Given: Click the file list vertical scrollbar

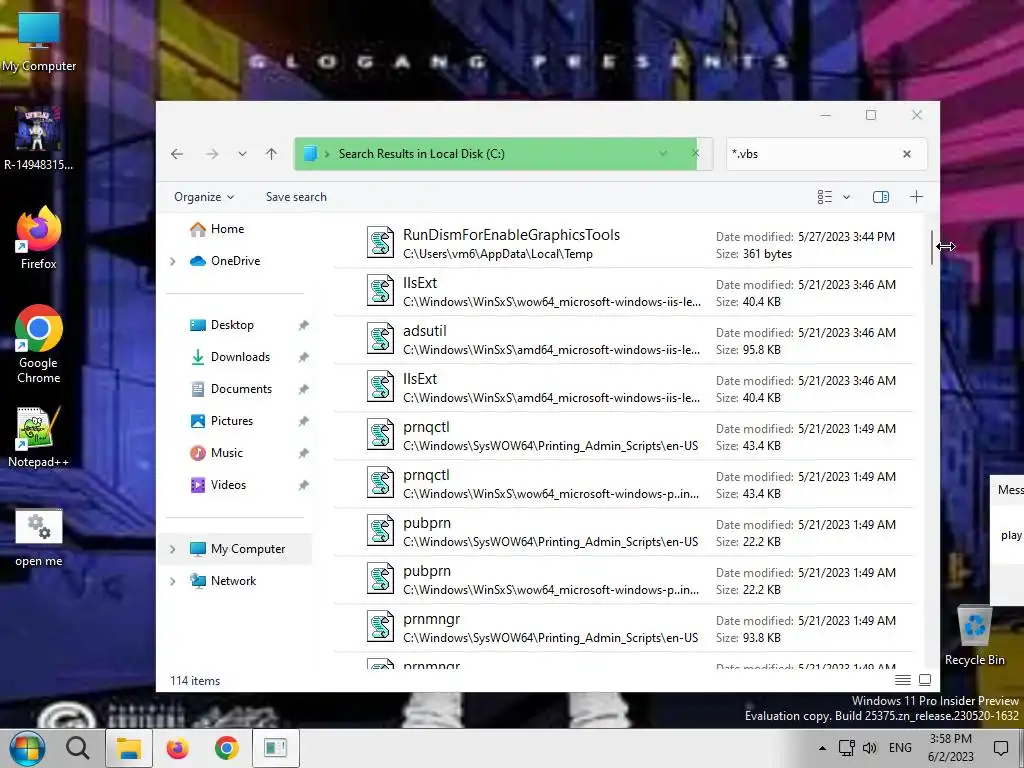Looking at the screenshot, I should 933,247.
